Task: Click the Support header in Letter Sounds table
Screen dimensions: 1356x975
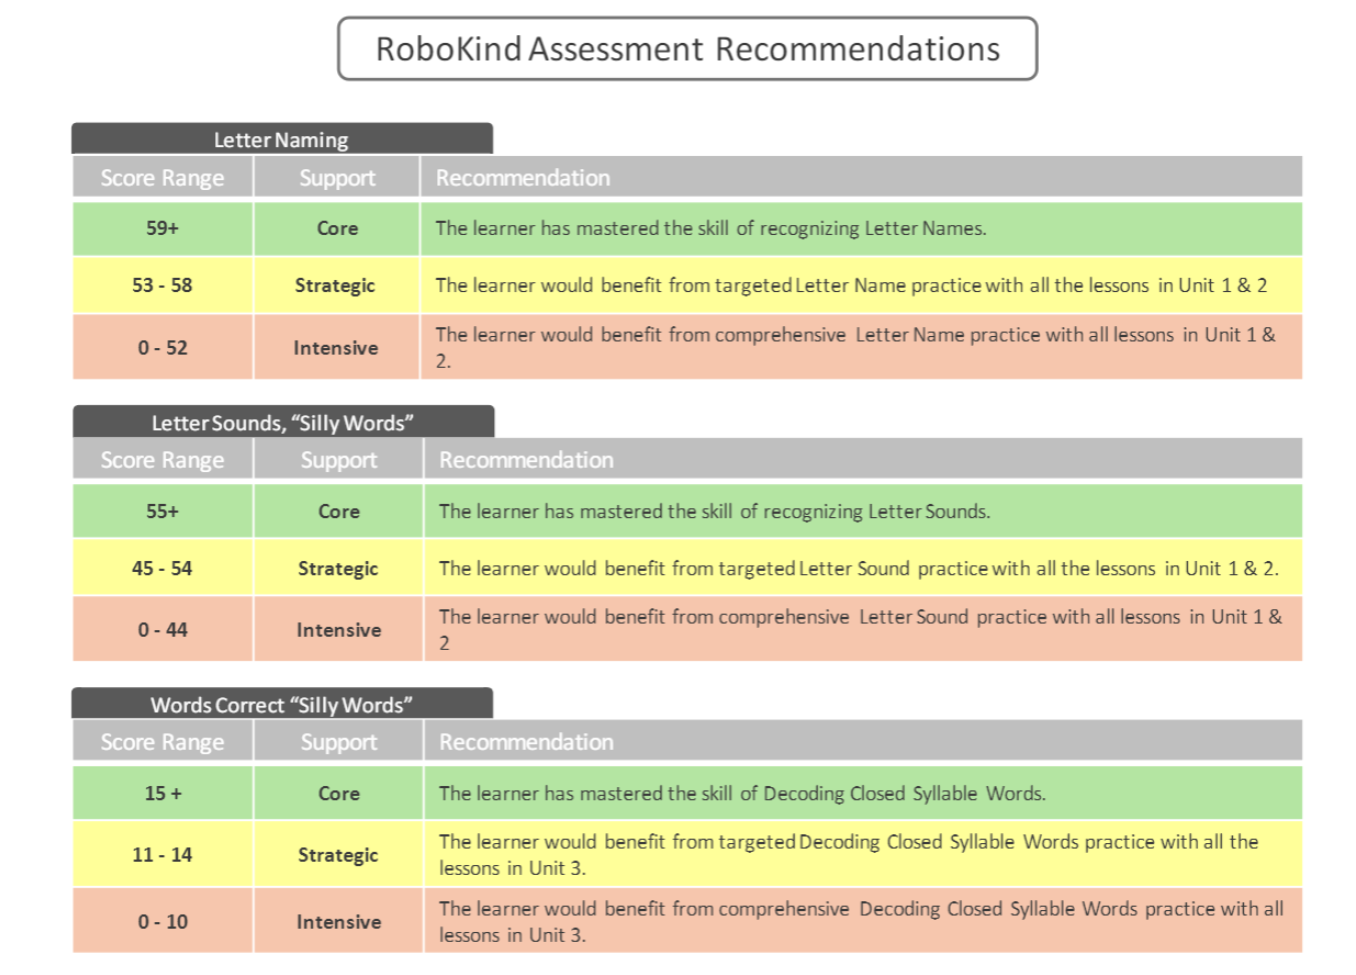Action: (339, 460)
